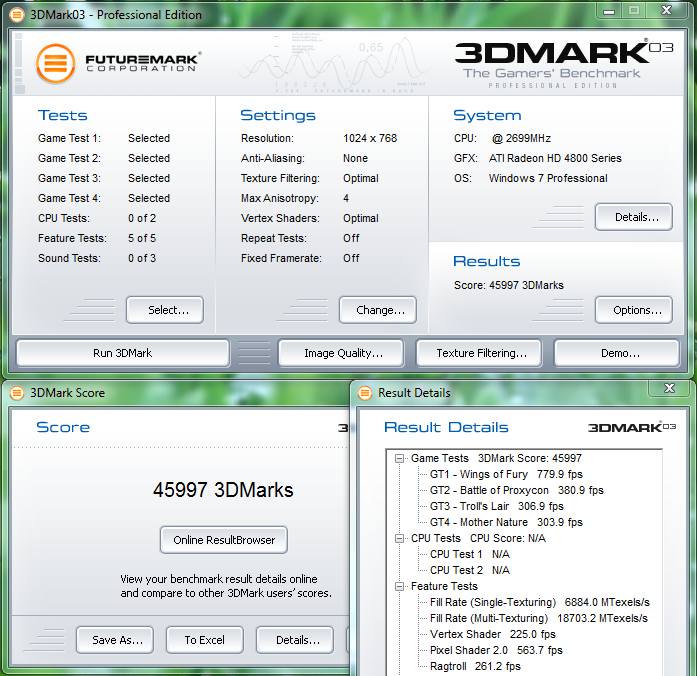This screenshot has width=697, height=676.
Task: Collapse the Feature Tests tree node
Action: point(400,586)
